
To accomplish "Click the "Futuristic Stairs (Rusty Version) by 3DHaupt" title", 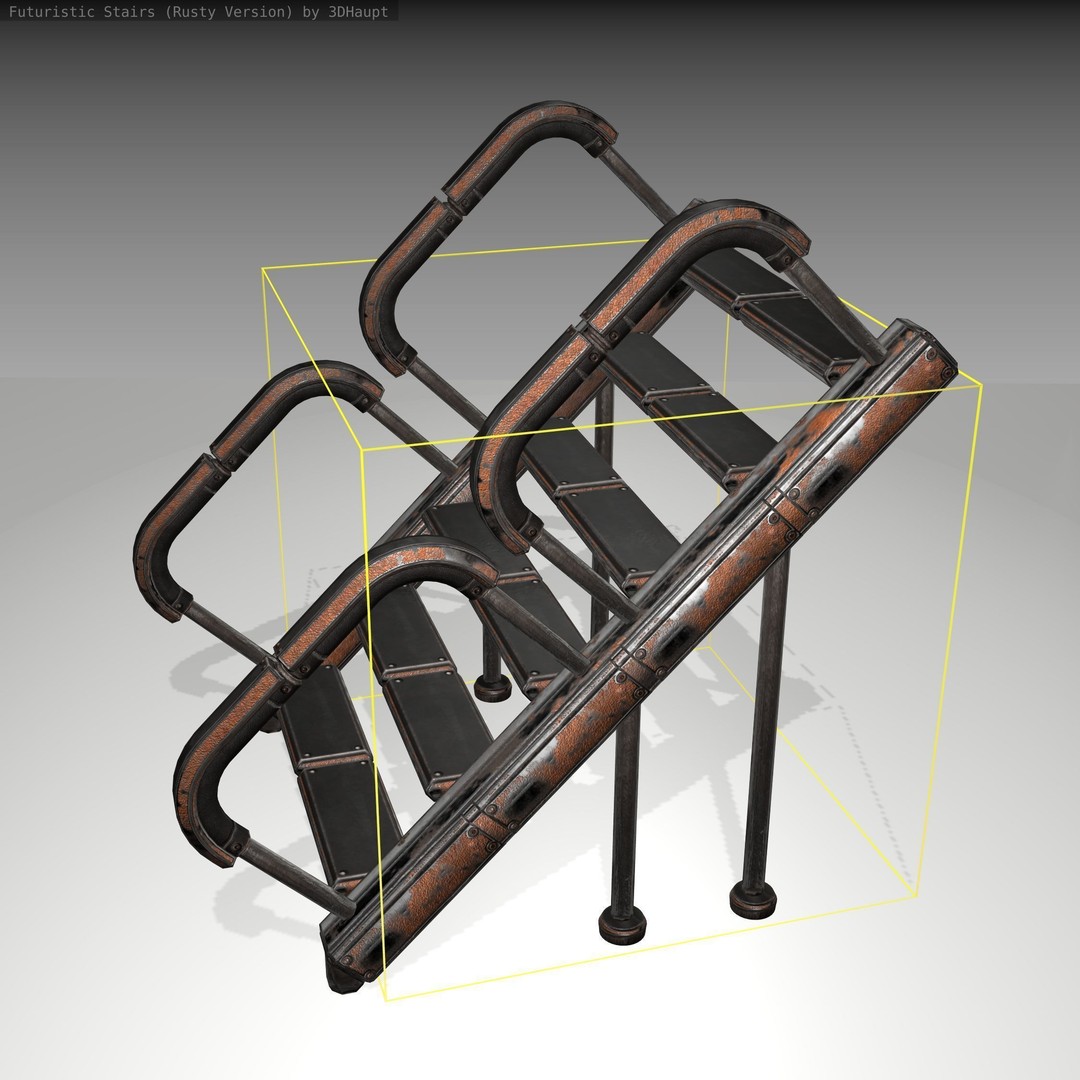I will 198,12.
